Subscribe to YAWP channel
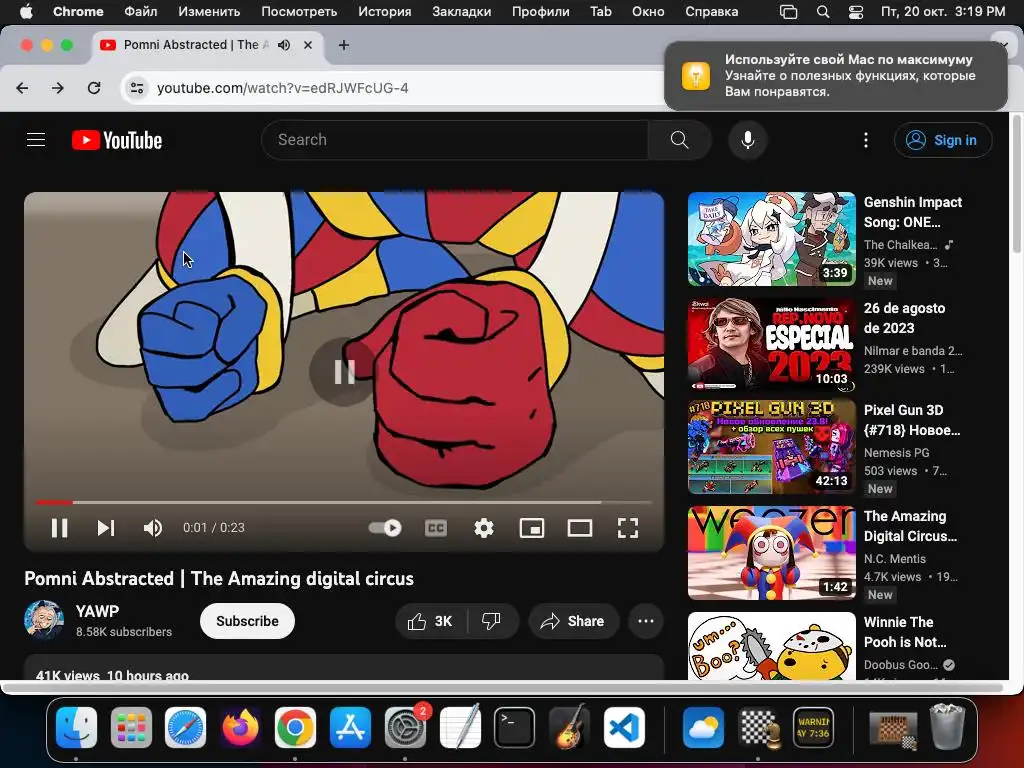 point(247,621)
